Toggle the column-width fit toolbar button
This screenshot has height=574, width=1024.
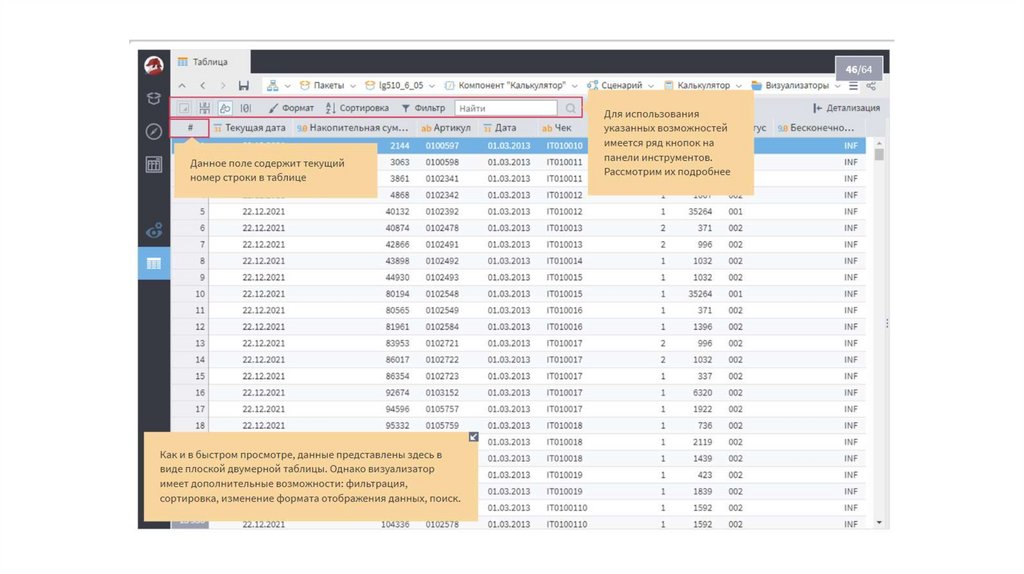205,108
